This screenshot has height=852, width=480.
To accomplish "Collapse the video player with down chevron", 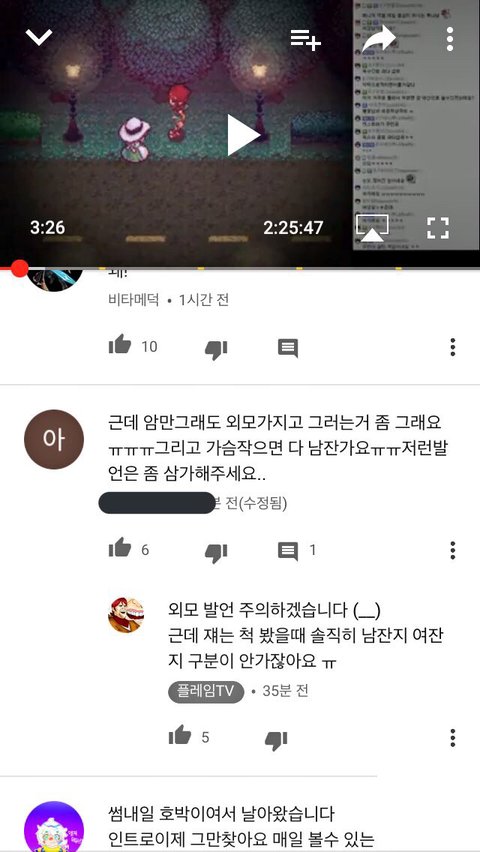I will coord(39,37).
